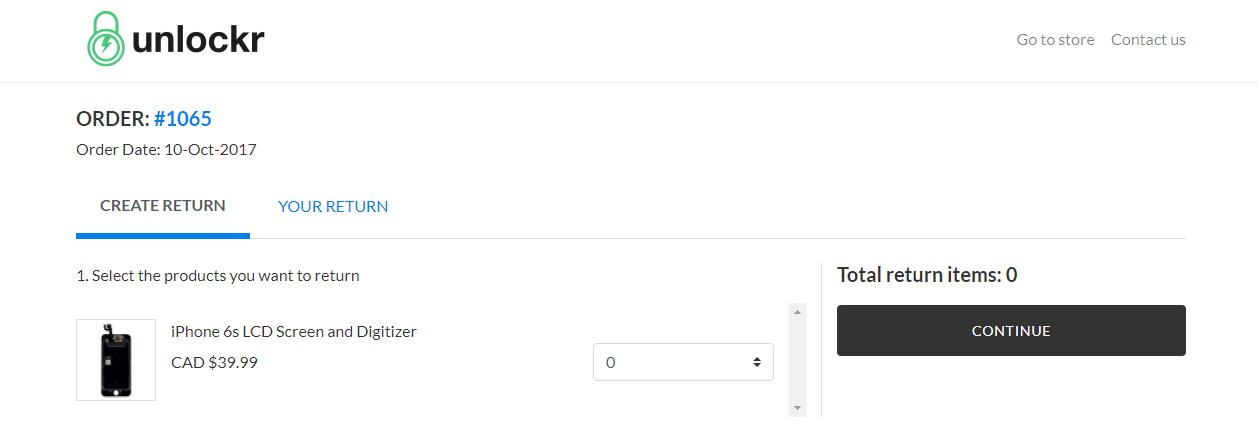Image resolution: width=1258 pixels, height=441 pixels.
Task: Click the product list scroll down arrow
Action: coord(797,408)
